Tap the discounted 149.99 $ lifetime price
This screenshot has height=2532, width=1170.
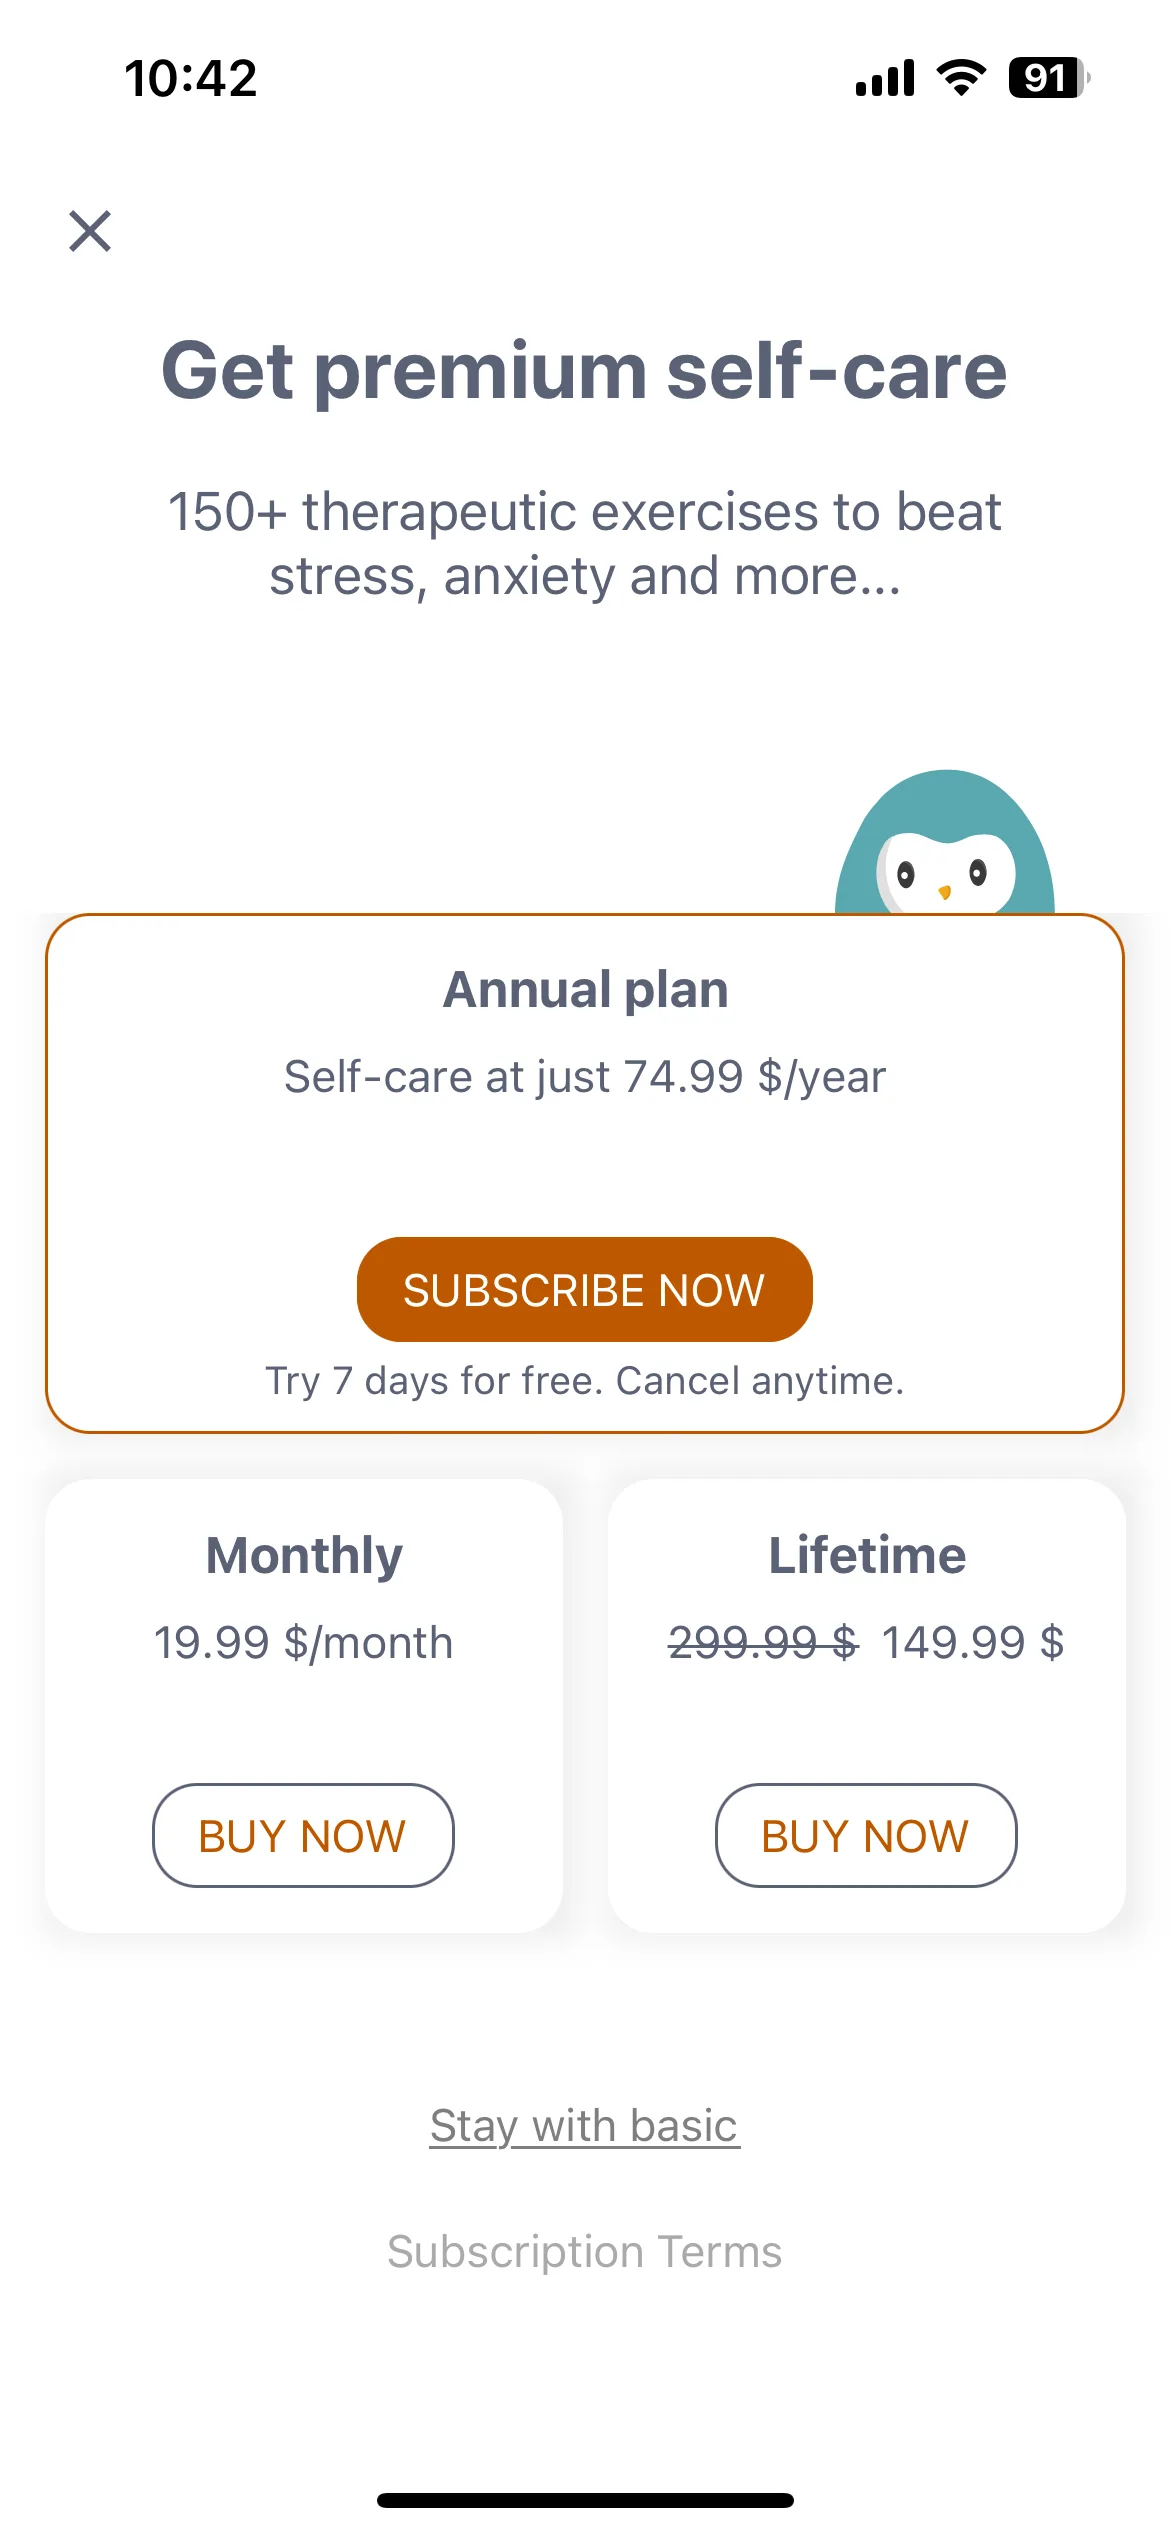coord(973,1642)
